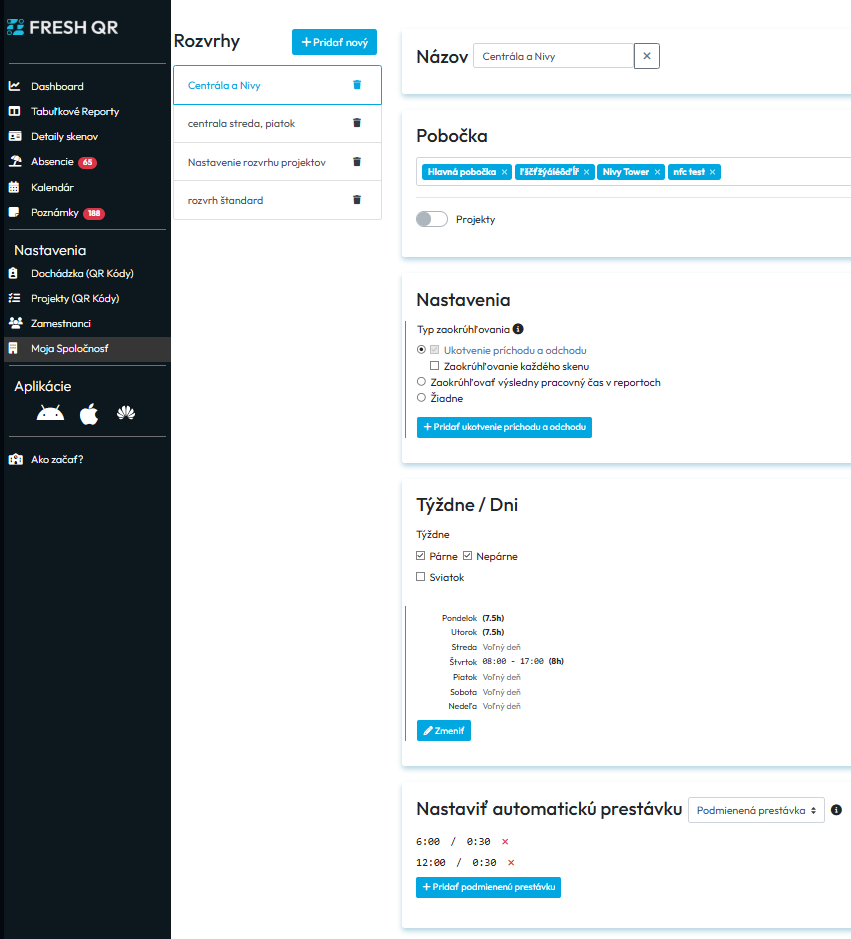851x939 pixels.
Task: Open the Huawei app link icon
Action: [126, 414]
